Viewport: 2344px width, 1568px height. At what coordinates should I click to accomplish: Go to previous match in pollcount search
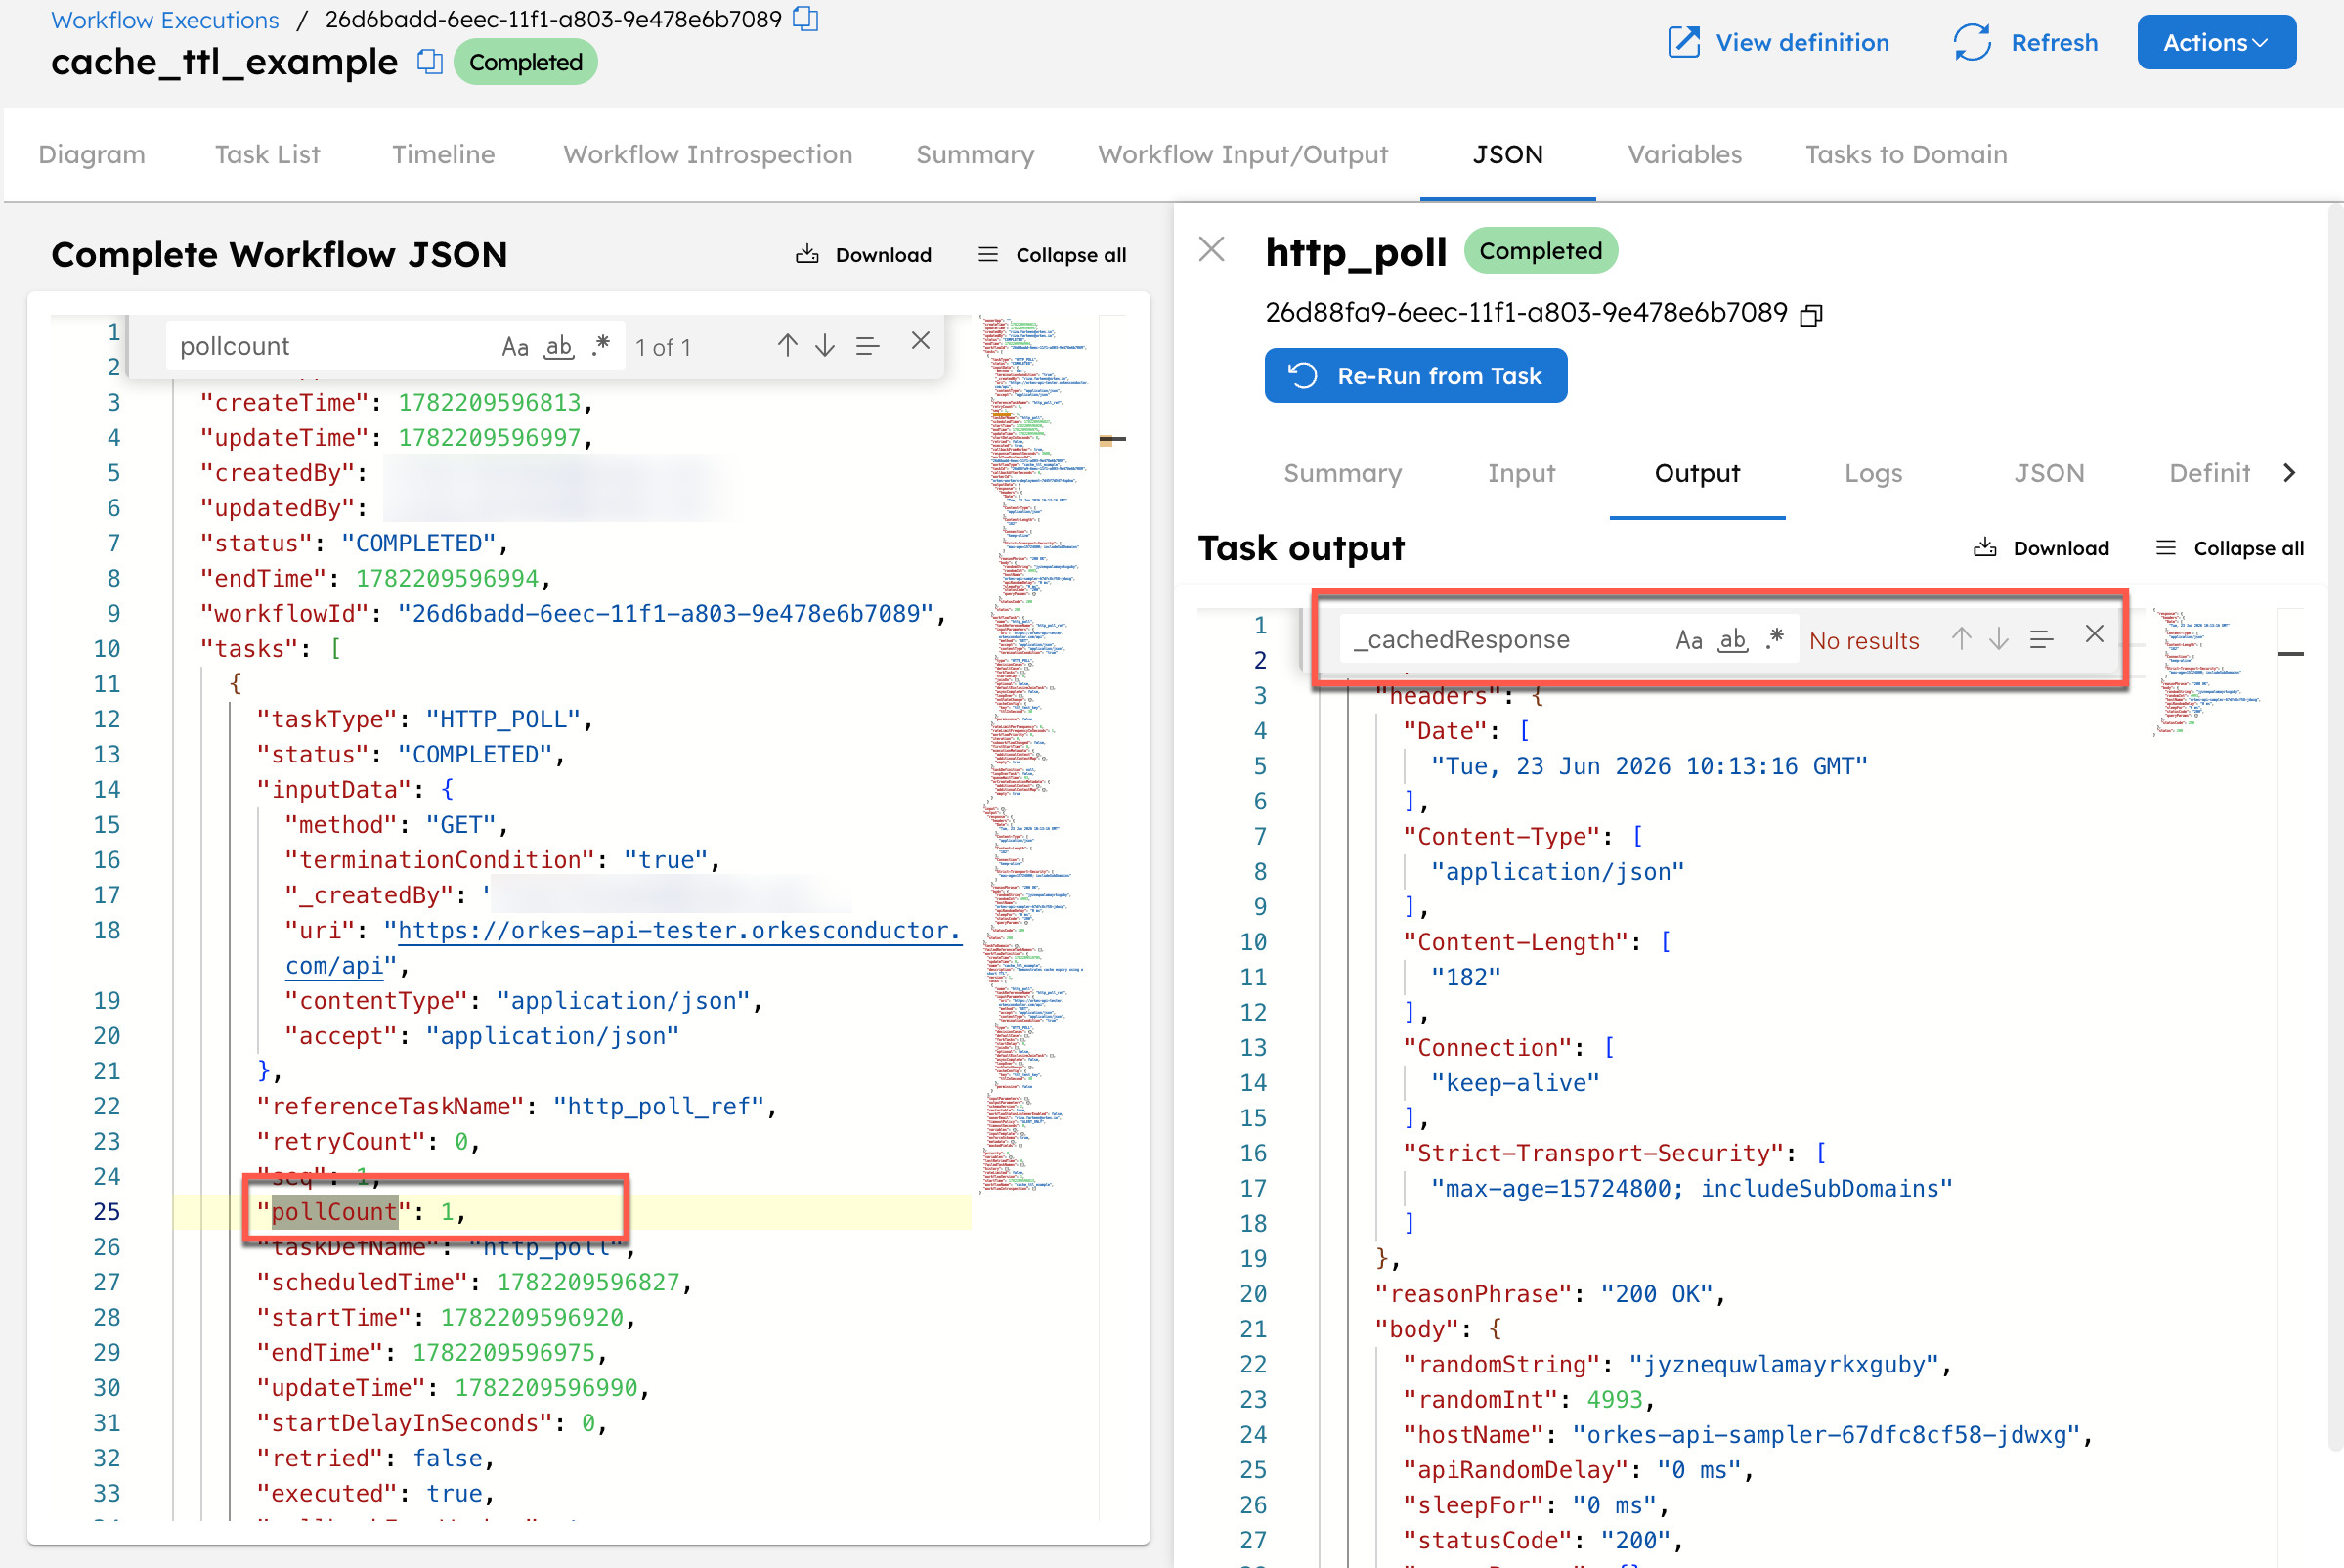click(x=788, y=346)
